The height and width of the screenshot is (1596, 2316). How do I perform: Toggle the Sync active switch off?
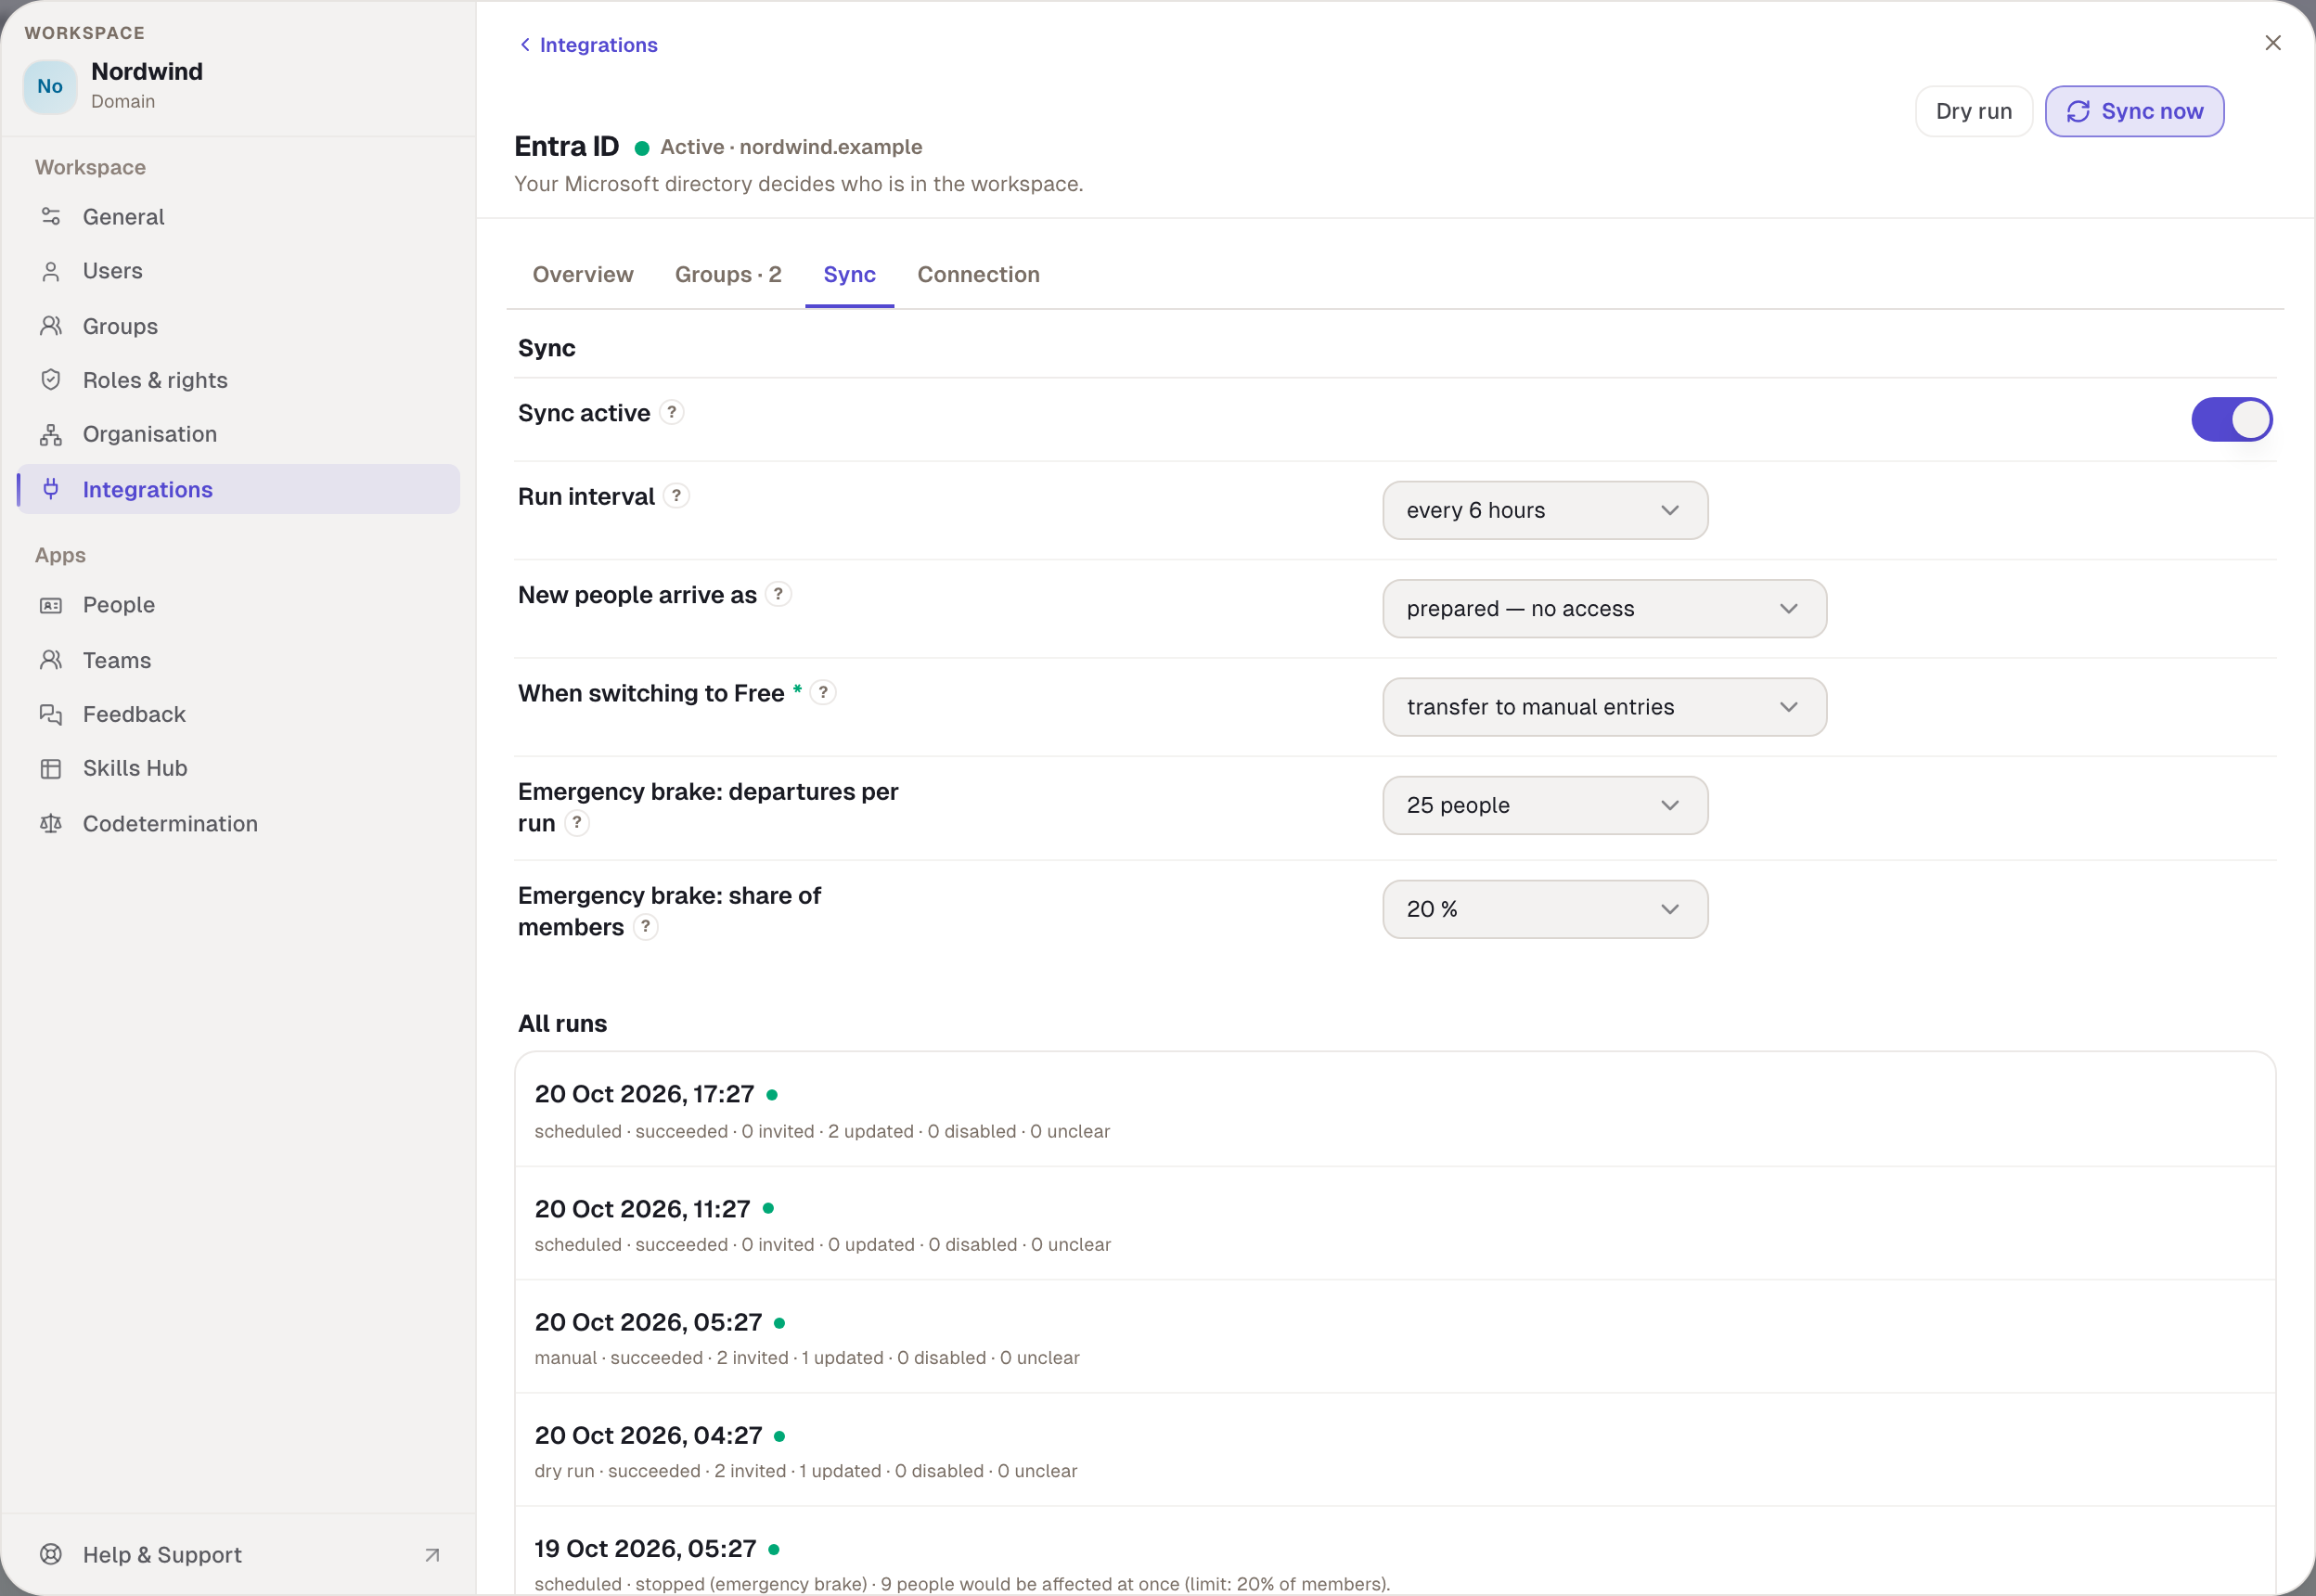2232,419
